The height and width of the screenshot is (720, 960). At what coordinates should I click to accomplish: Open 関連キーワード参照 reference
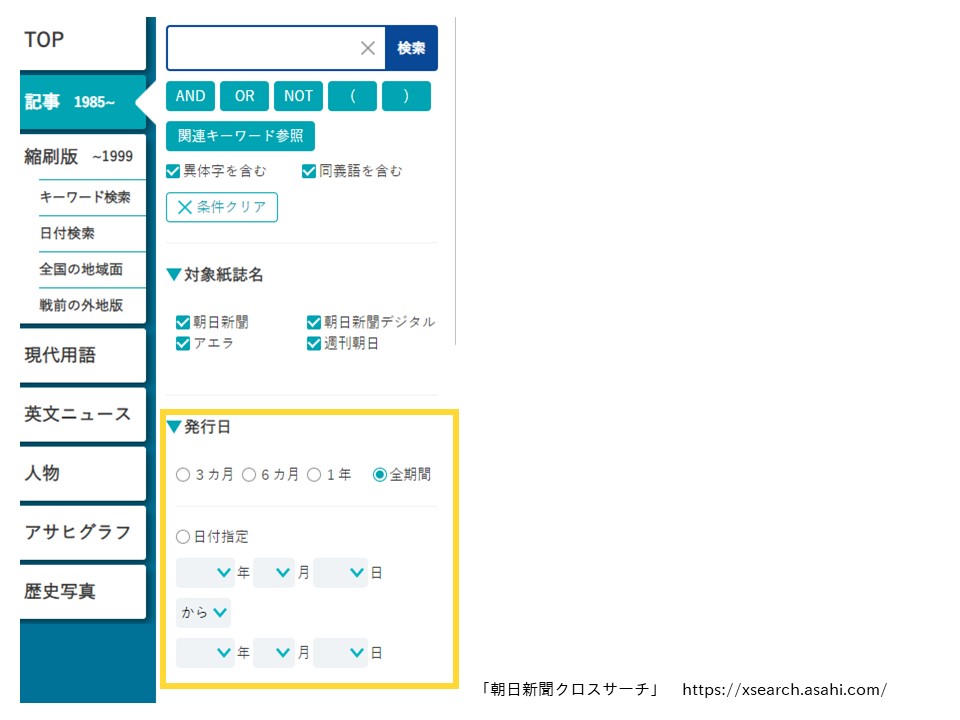click(x=240, y=136)
